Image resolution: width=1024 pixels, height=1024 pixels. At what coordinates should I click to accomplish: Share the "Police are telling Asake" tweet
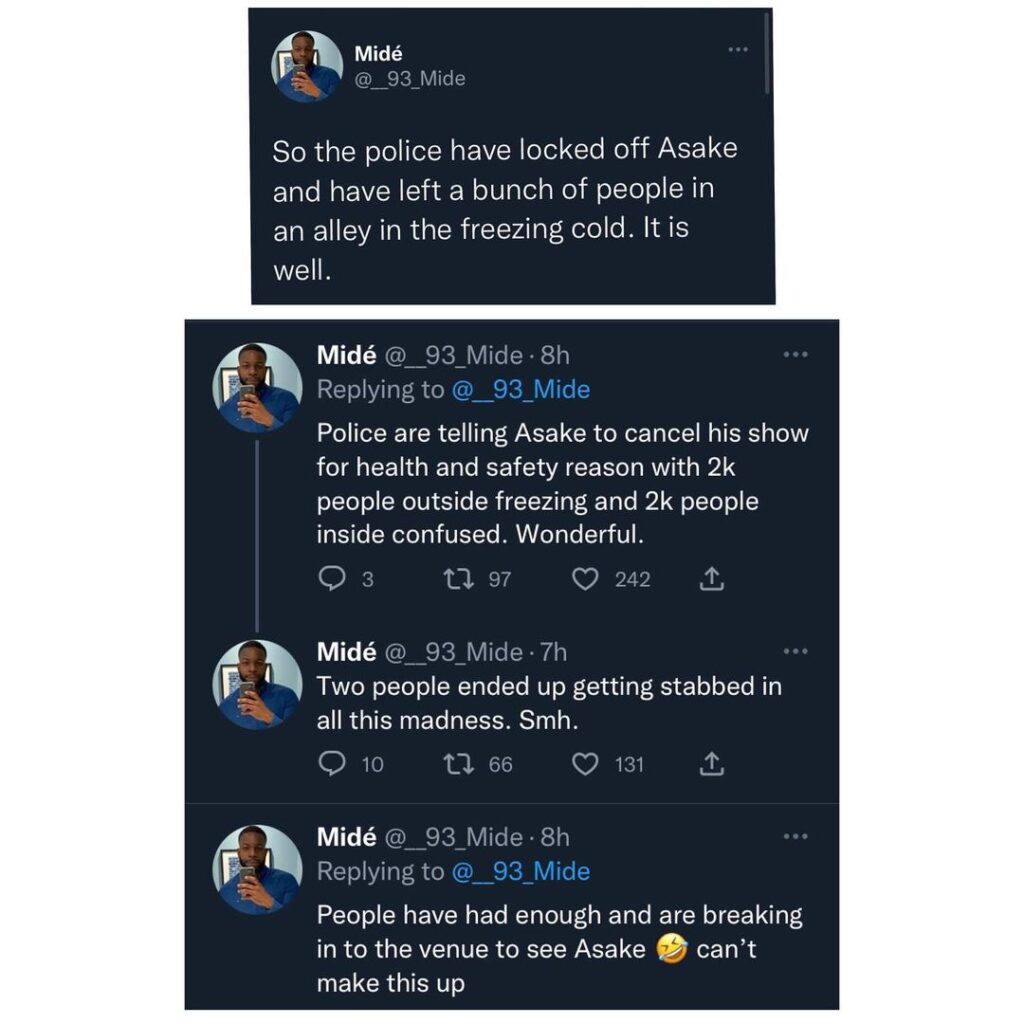pos(713,579)
